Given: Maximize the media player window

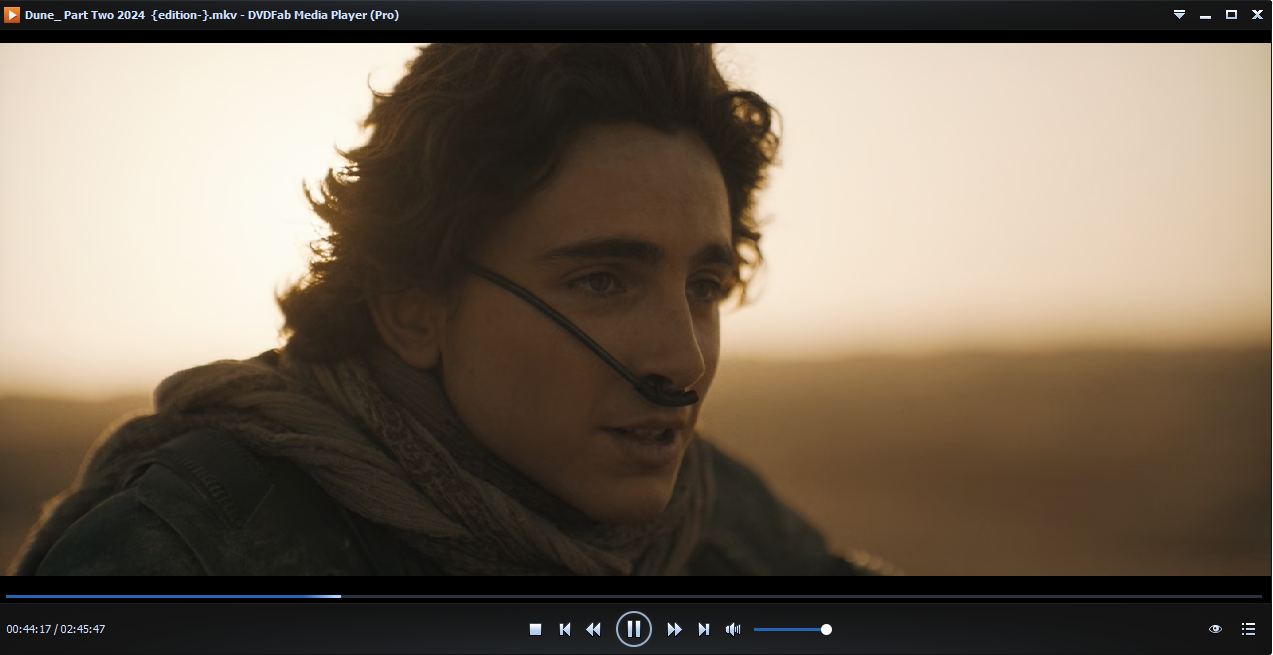Looking at the screenshot, I should click(1231, 15).
